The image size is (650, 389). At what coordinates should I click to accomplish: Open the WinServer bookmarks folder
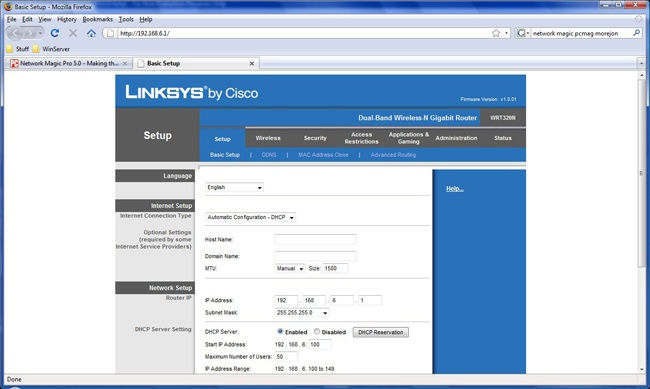tap(51, 49)
